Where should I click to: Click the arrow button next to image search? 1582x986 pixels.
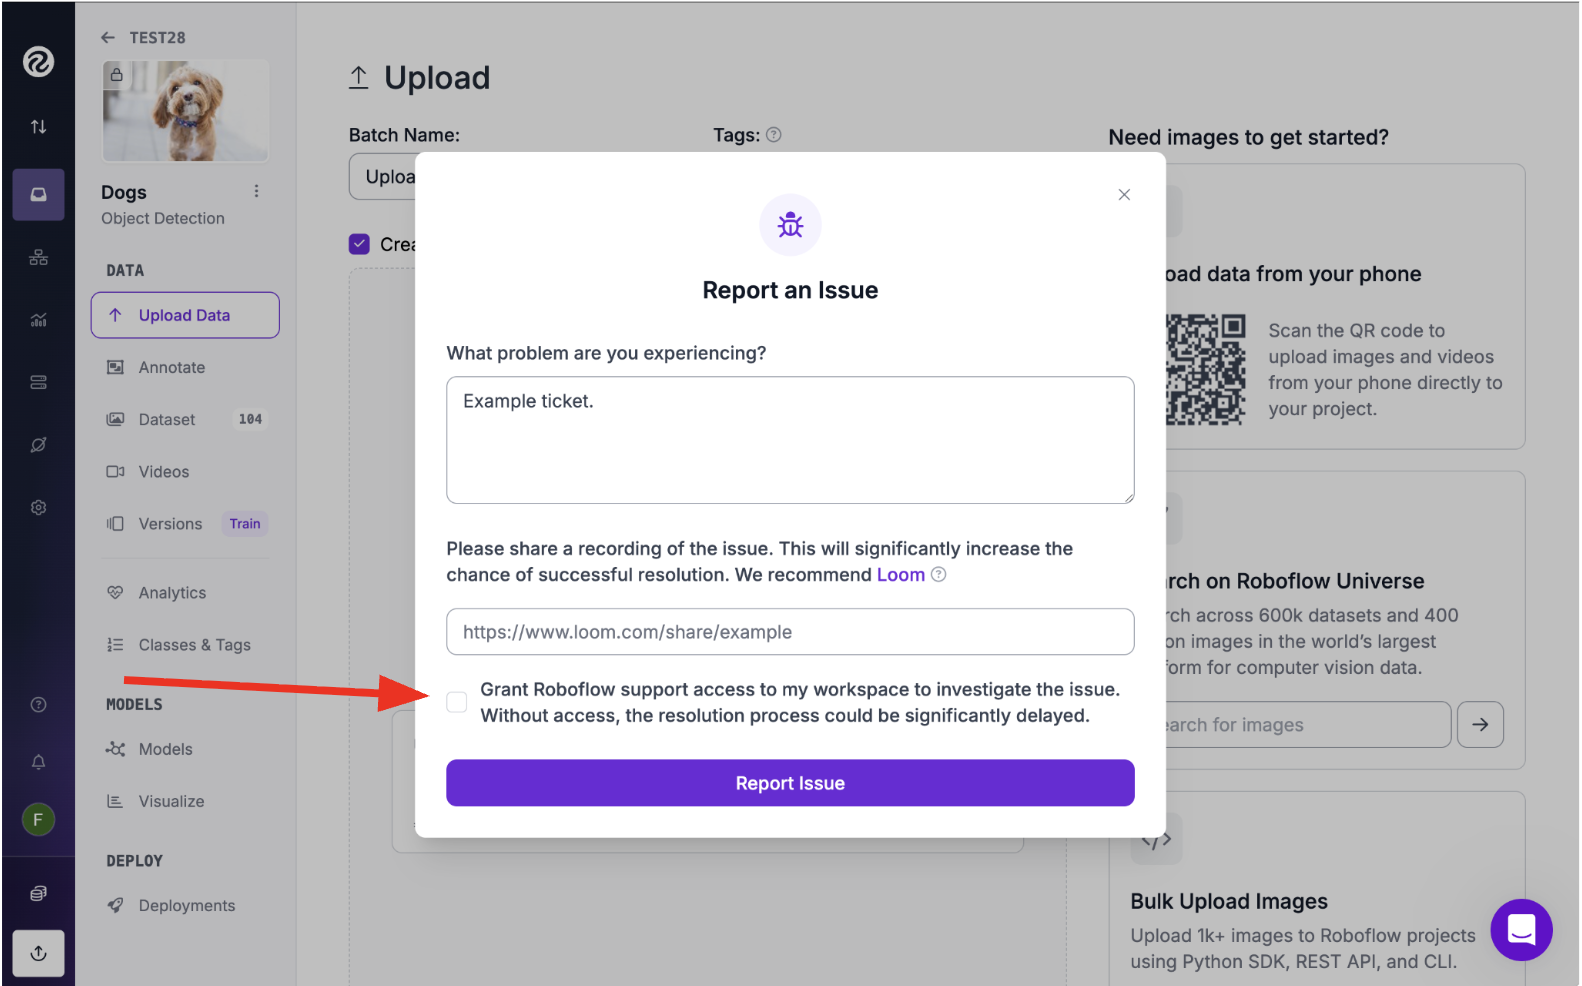tap(1480, 725)
